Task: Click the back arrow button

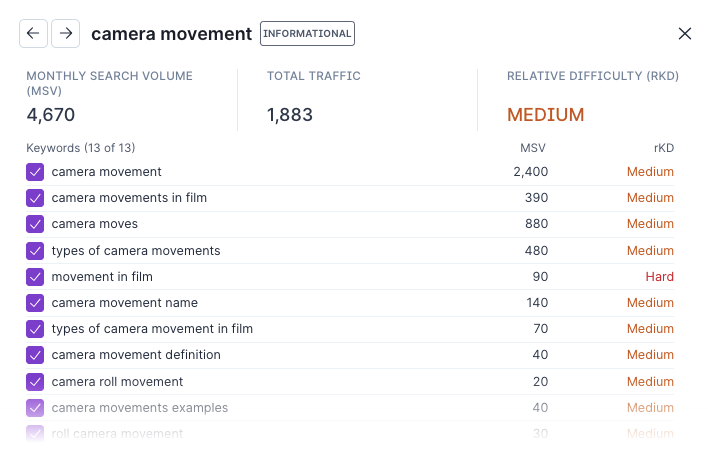Action: (33, 33)
